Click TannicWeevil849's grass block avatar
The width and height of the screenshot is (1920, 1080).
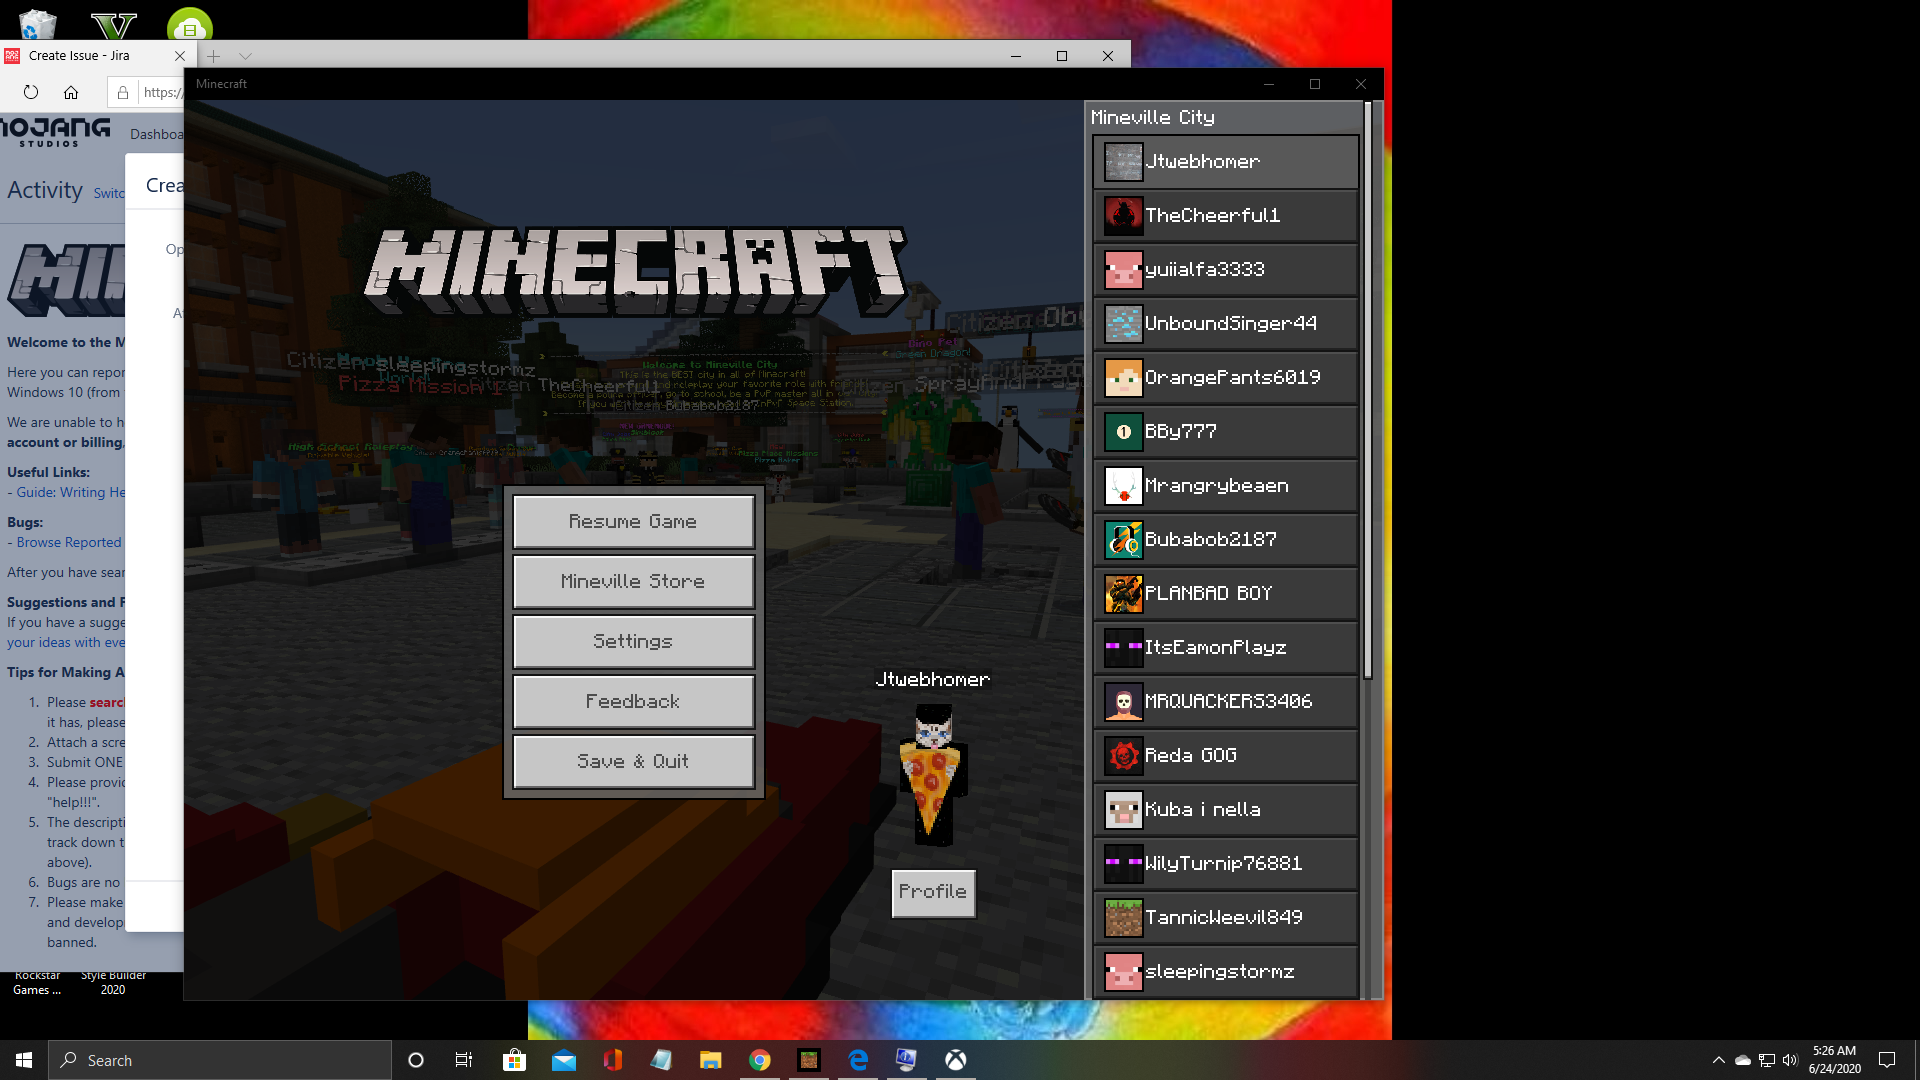(1123, 918)
